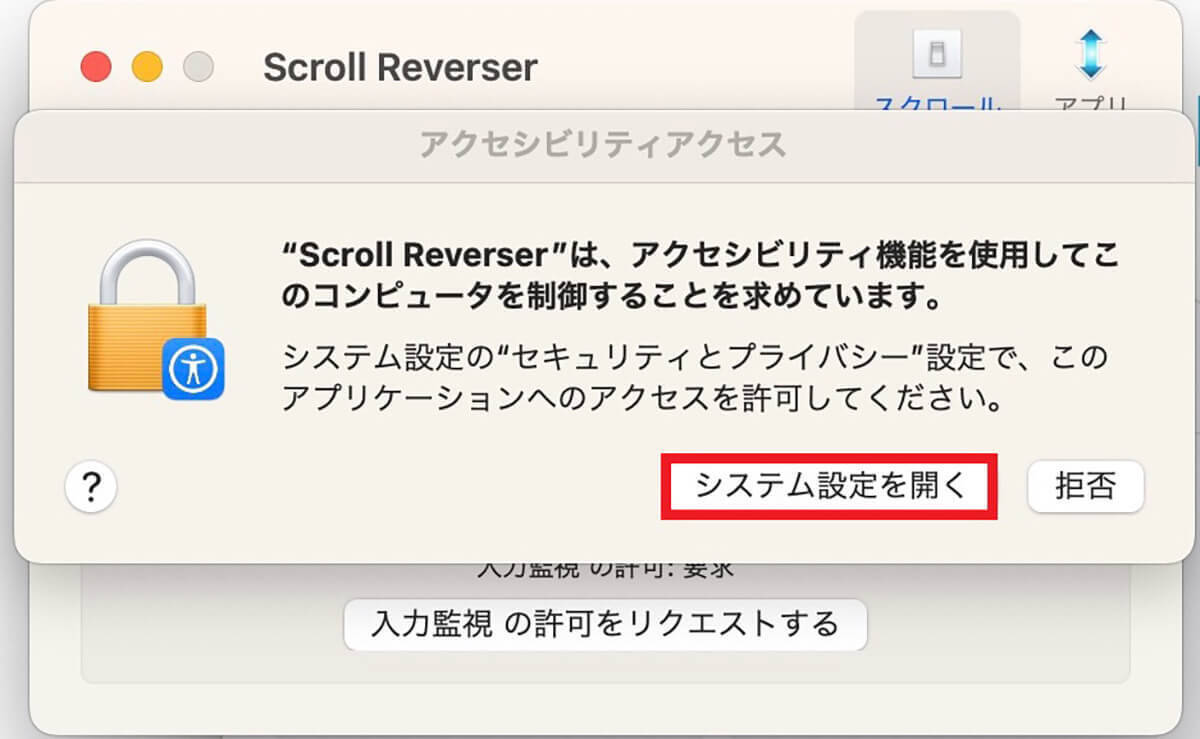Switch to the アプリ tab in Scroll Reverser
This screenshot has height=739, width=1200.
(x=1090, y=67)
